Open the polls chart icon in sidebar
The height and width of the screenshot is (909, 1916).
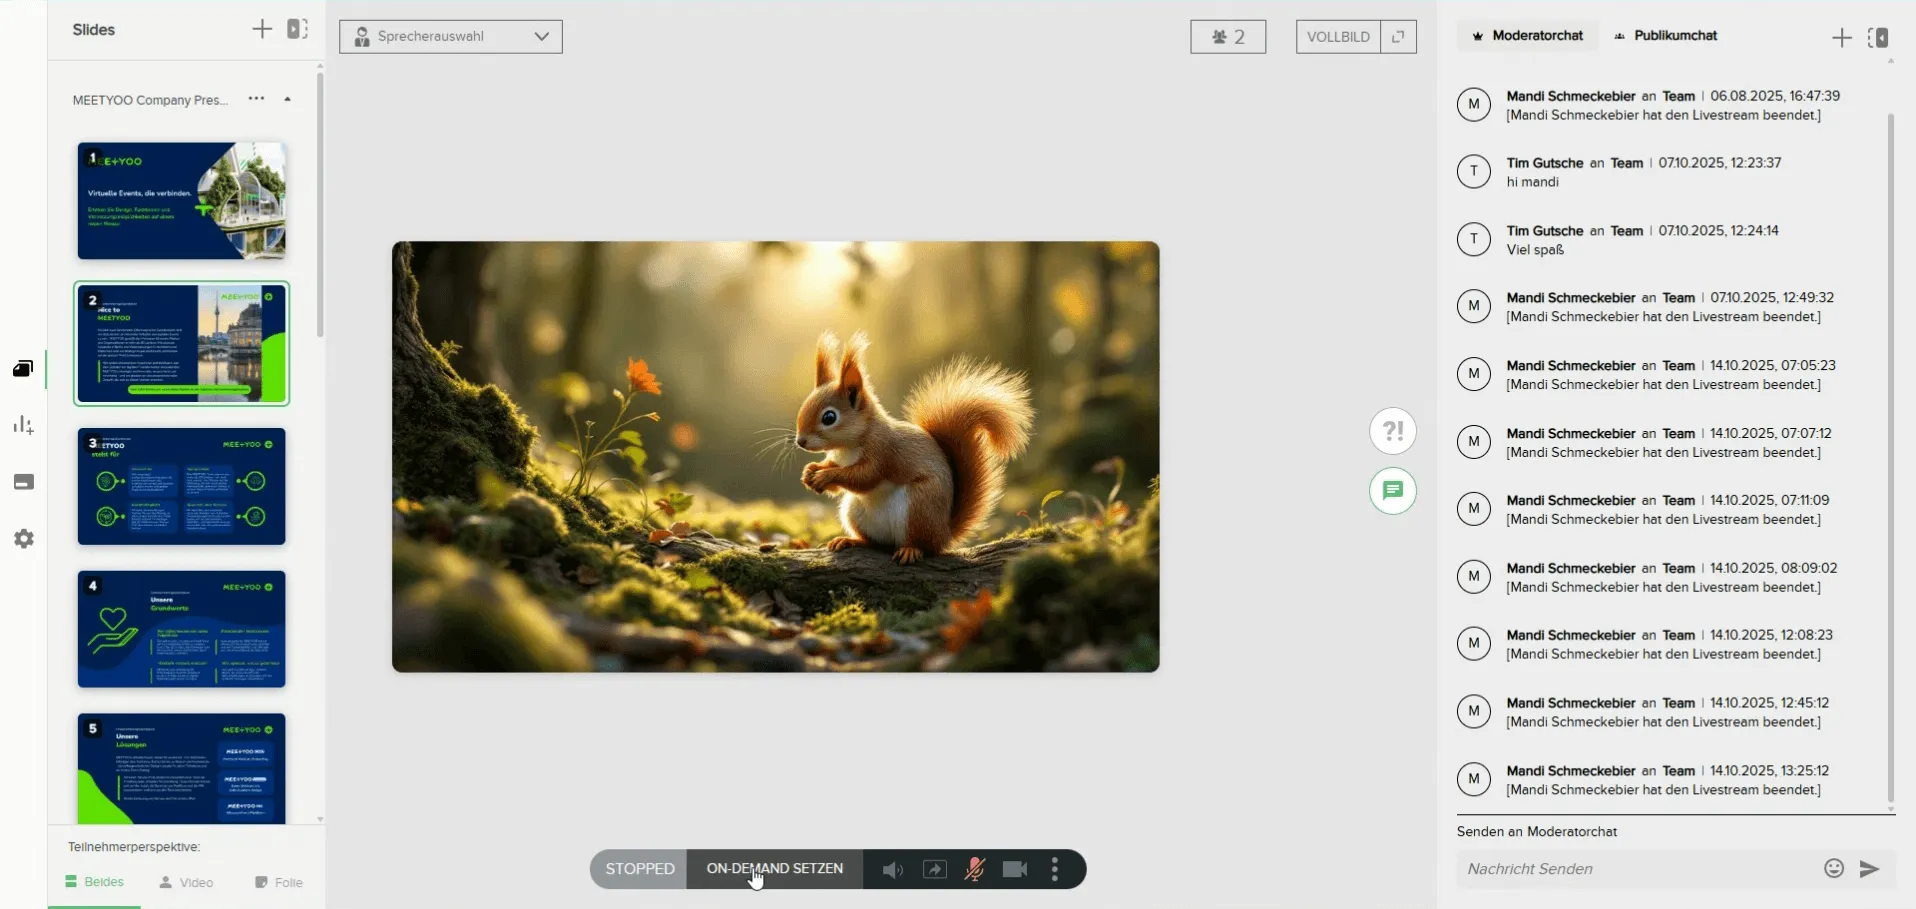[23, 425]
